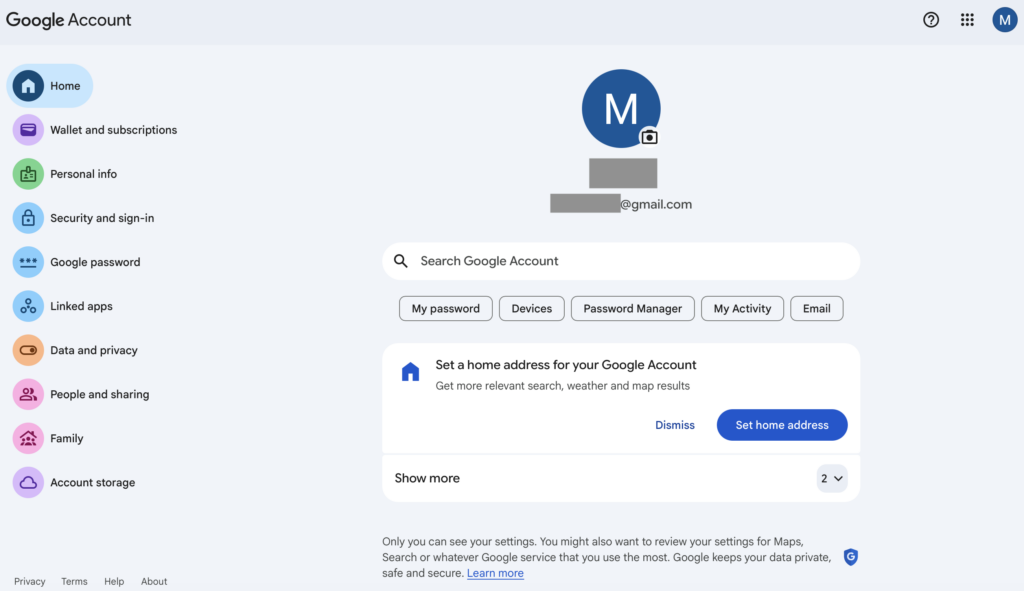This screenshot has height=591, width=1024.
Task: Open the Account storage cloud icon
Action: pos(28,483)
